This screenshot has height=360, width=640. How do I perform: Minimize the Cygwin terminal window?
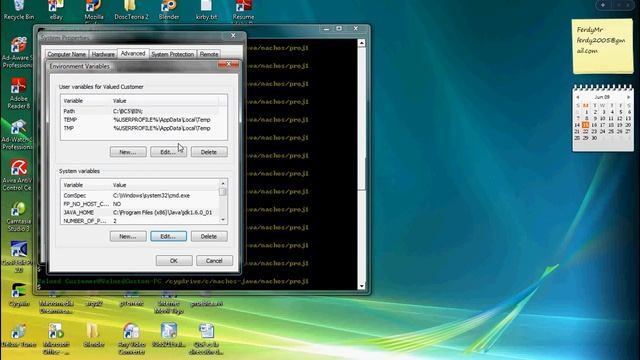coord(326,29)
